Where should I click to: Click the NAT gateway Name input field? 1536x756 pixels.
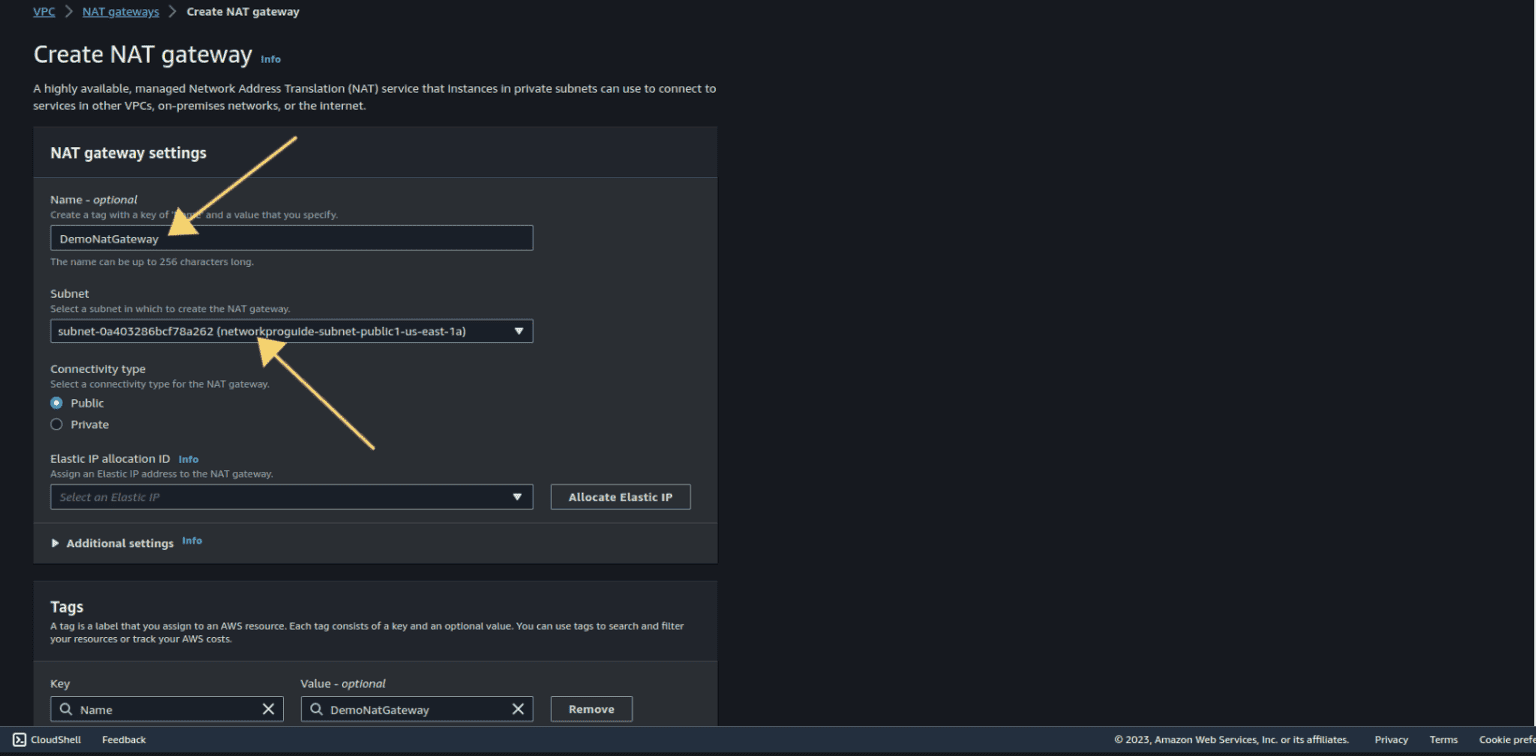coord(290,238)
